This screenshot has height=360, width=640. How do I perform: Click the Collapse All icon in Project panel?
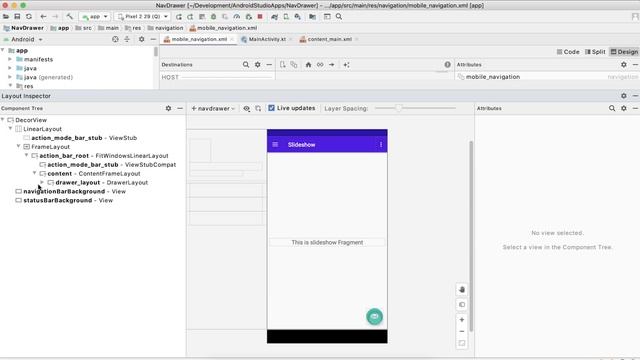pos(127,40)
